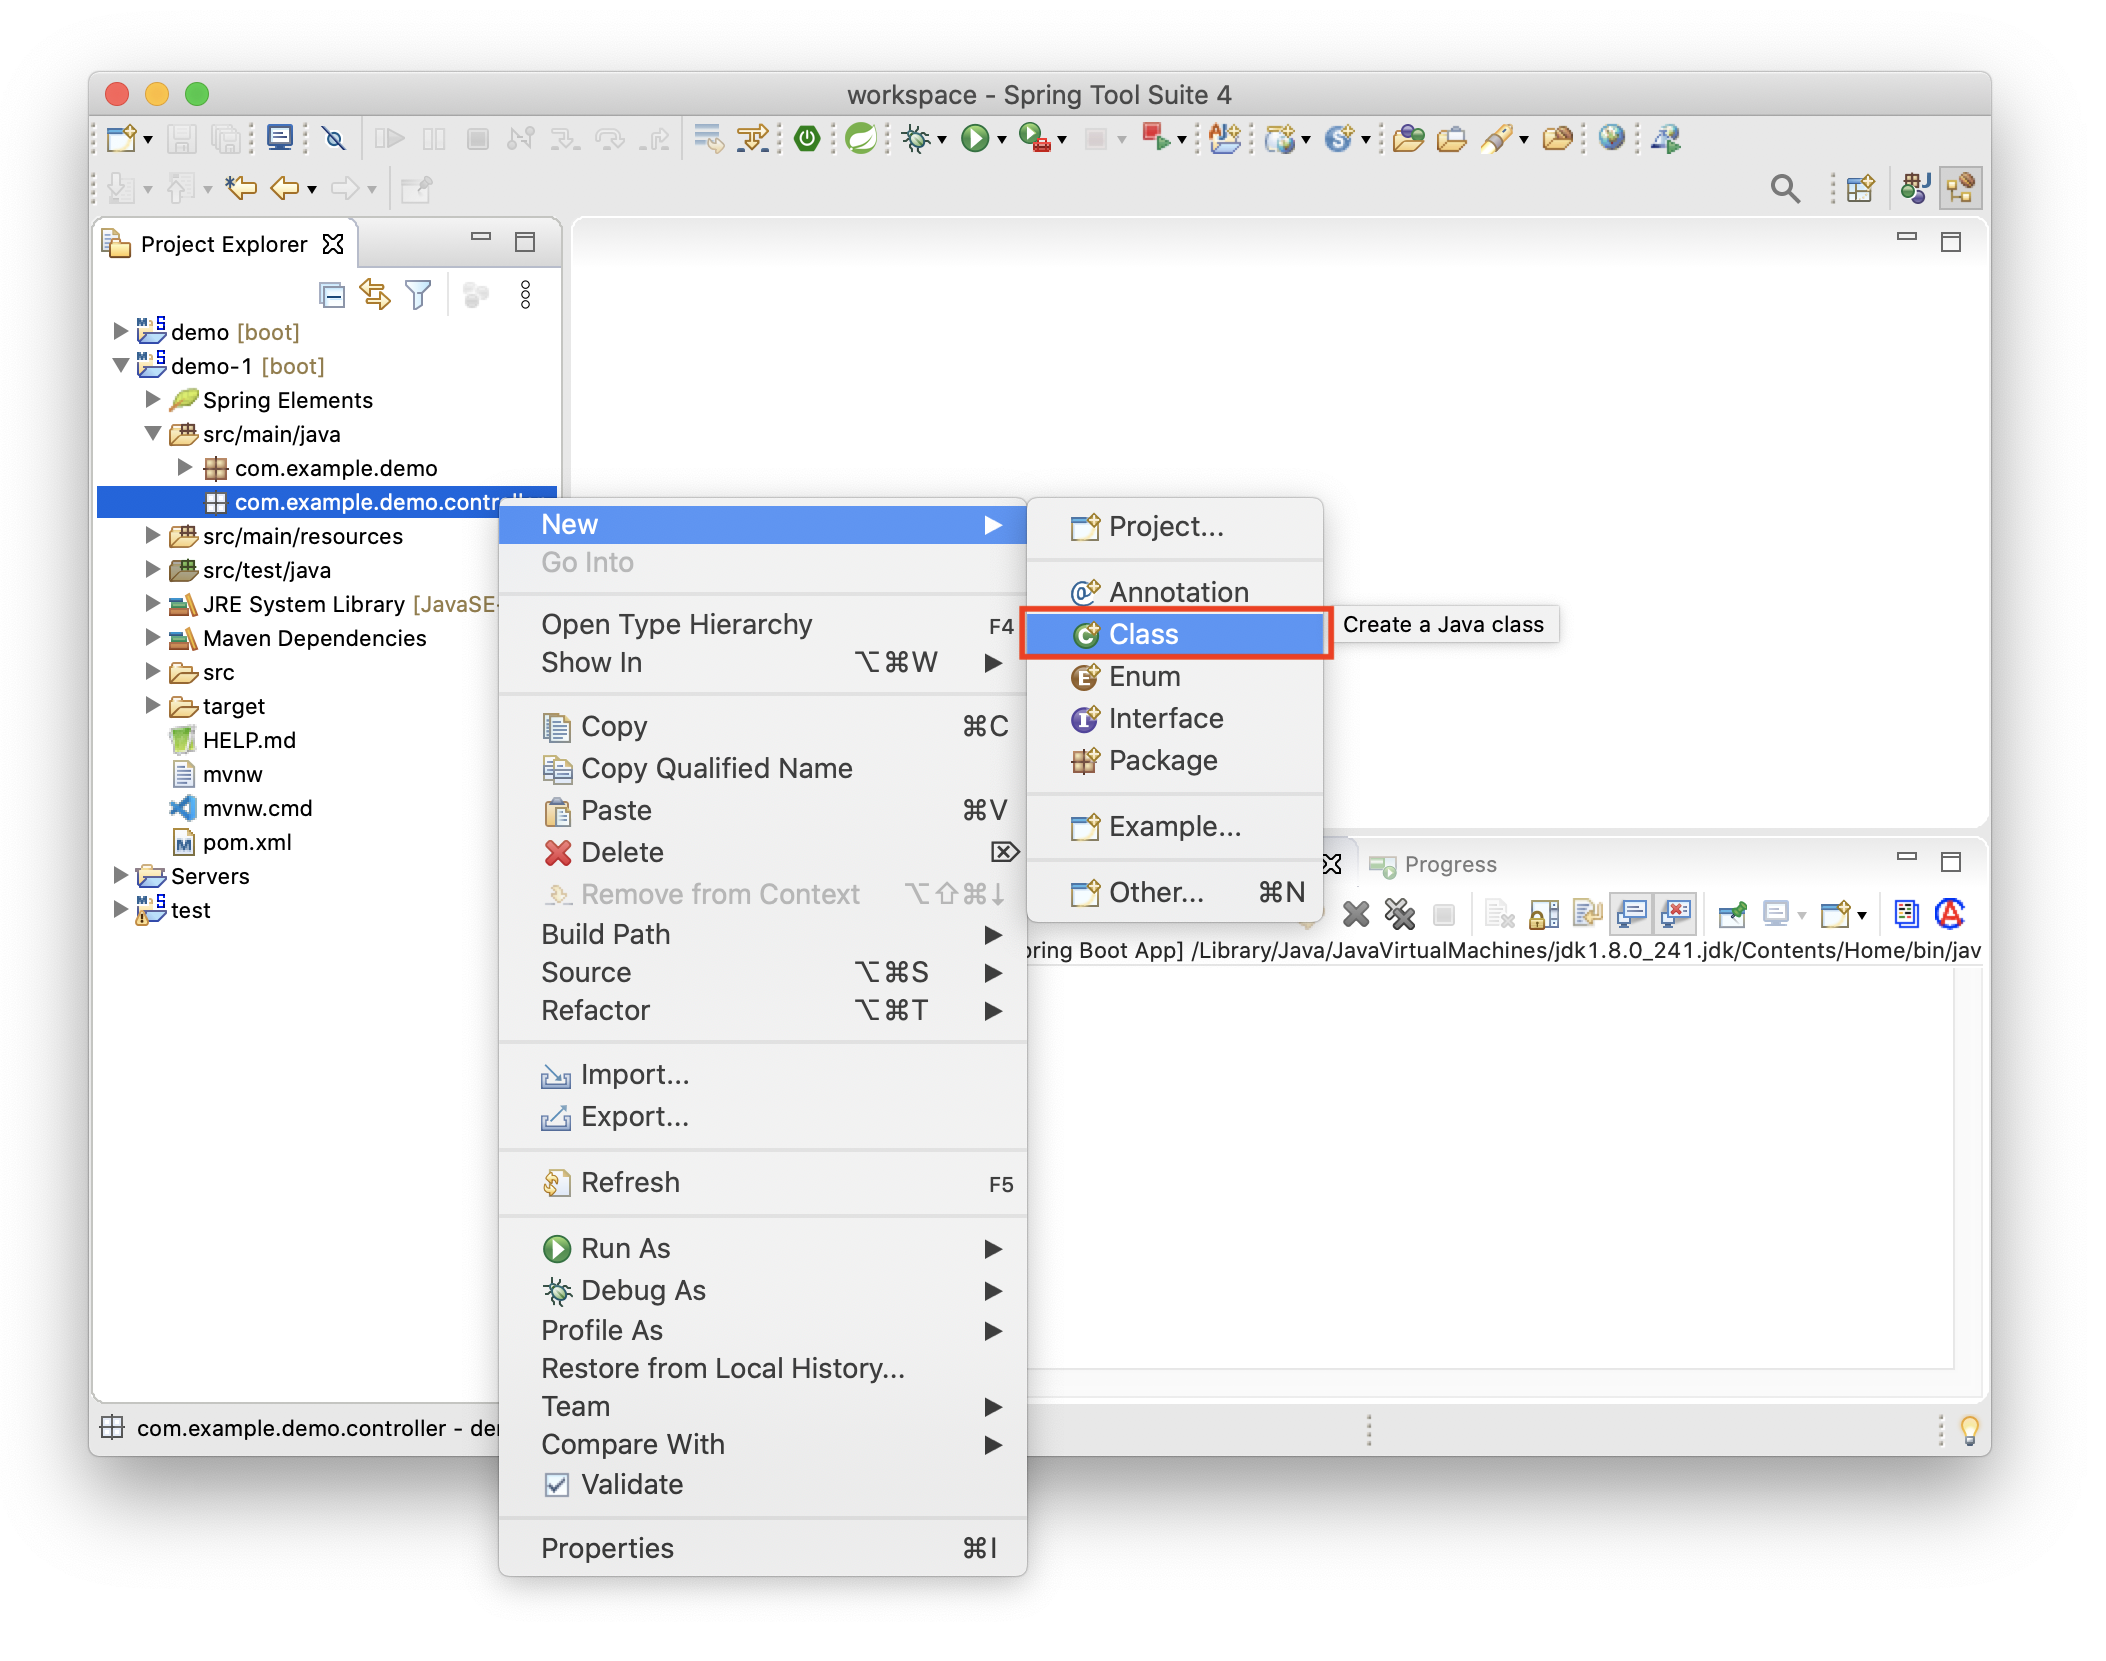The image size is (2106, 1661).
Task: Expand the demo [boot] project node
Action: tap(120, 331)
